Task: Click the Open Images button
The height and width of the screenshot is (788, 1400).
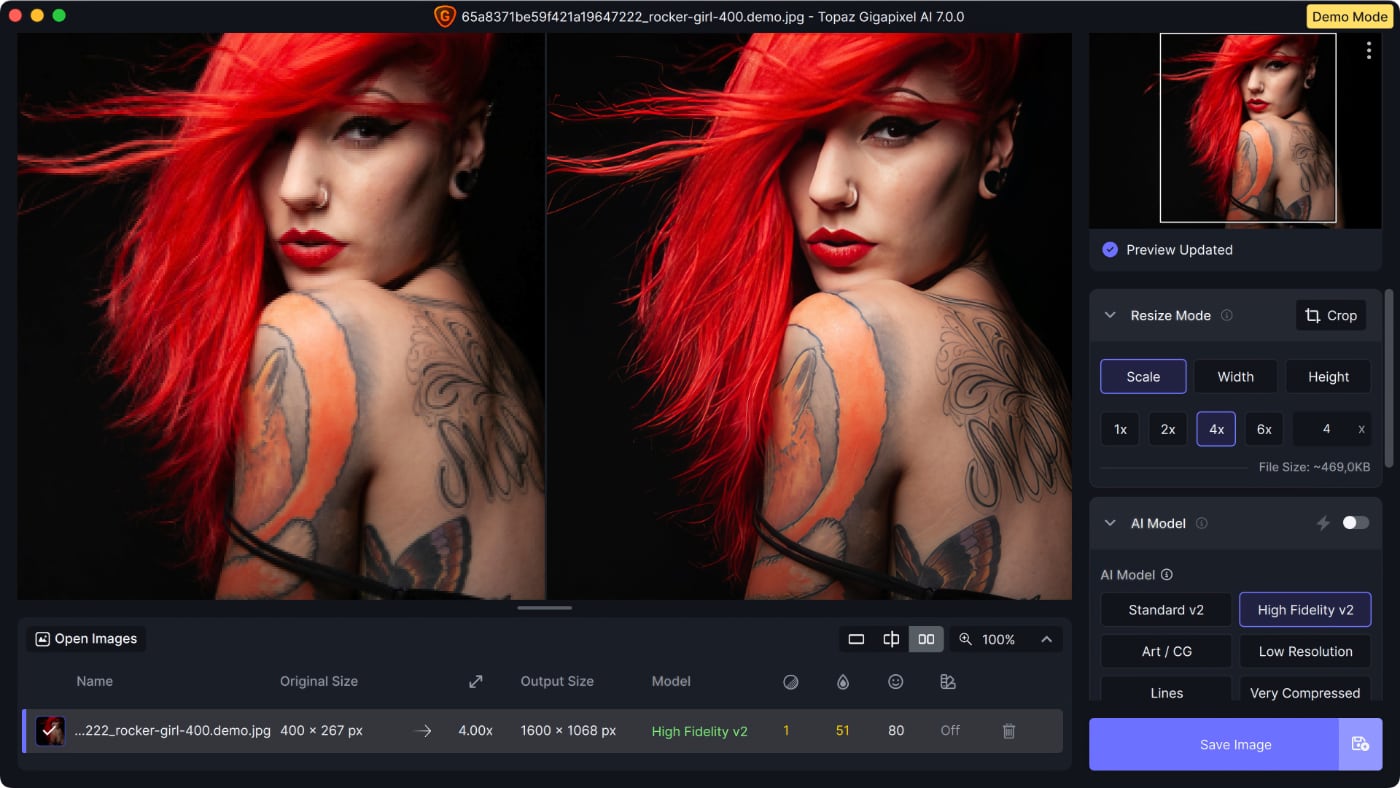Action: (86, 639)
